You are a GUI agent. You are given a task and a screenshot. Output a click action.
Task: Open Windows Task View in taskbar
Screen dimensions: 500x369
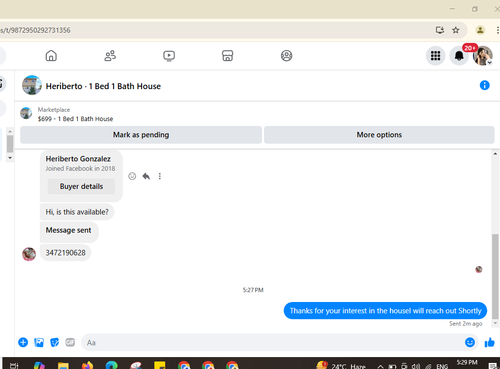pos(14,365)
